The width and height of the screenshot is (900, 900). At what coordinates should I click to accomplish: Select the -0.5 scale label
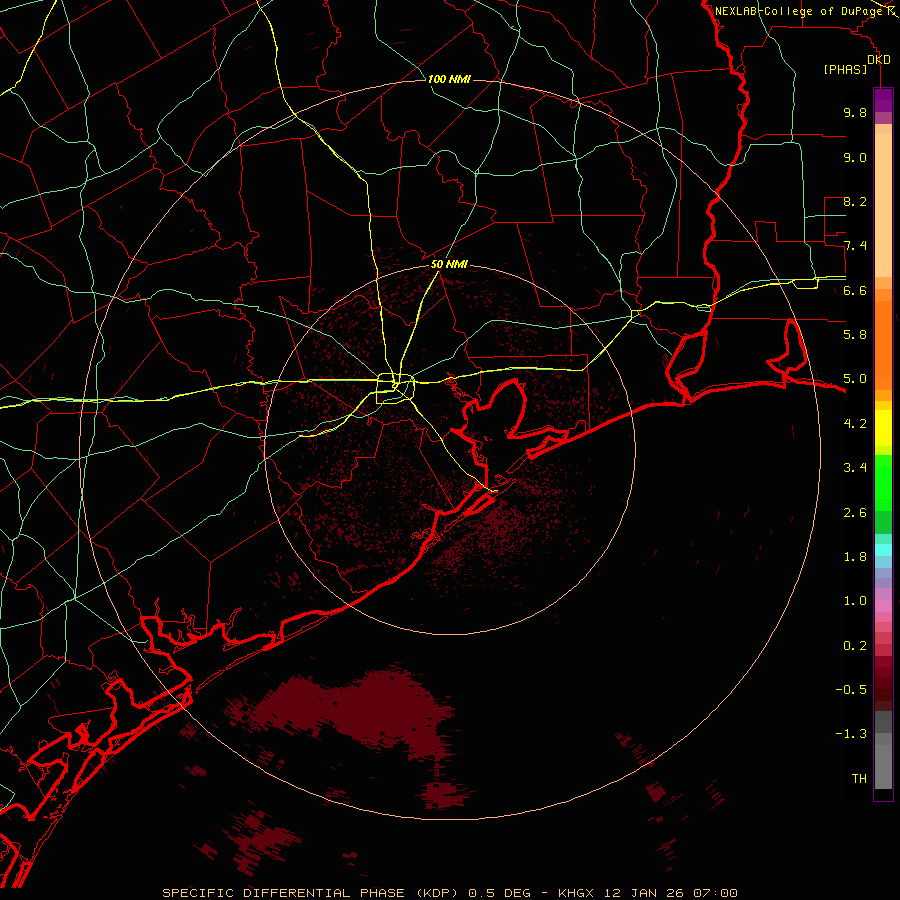click(x=851, y=690)
